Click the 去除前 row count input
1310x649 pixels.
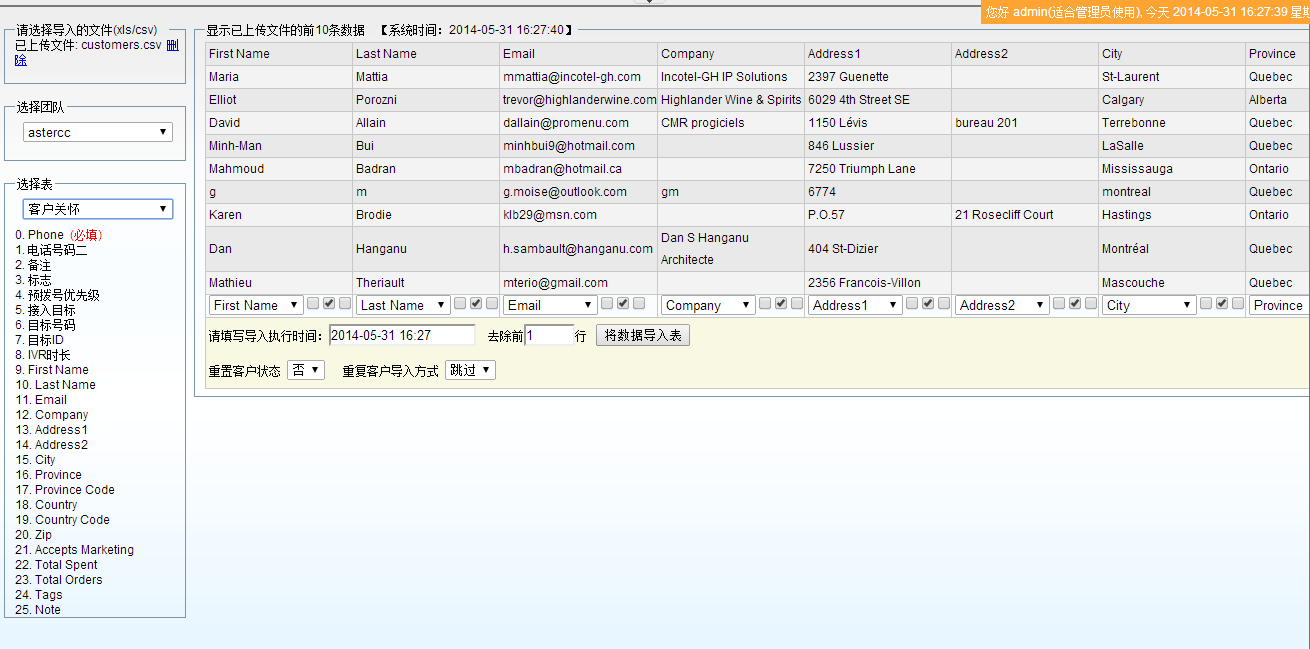coord(548,336)
